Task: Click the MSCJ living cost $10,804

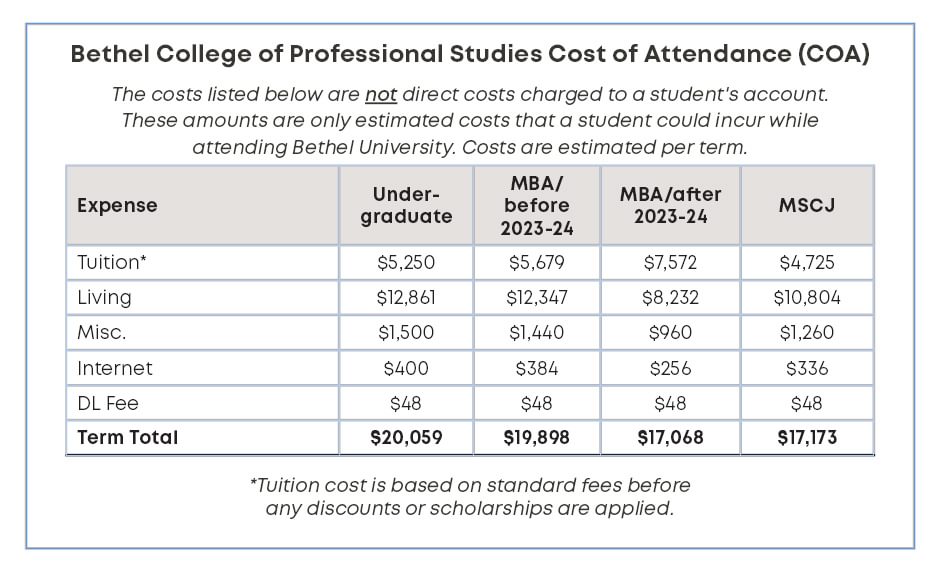Action: 806,297
